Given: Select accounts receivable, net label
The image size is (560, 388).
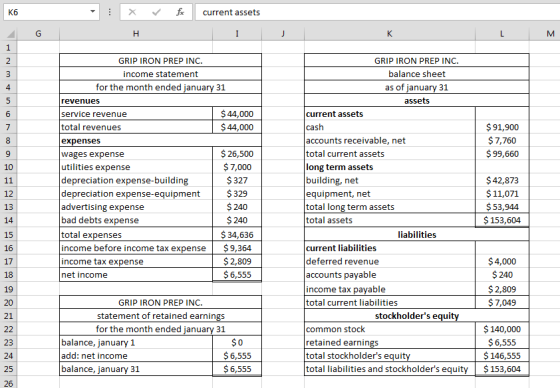Looking at the screenshot, I should pos(390,140).
